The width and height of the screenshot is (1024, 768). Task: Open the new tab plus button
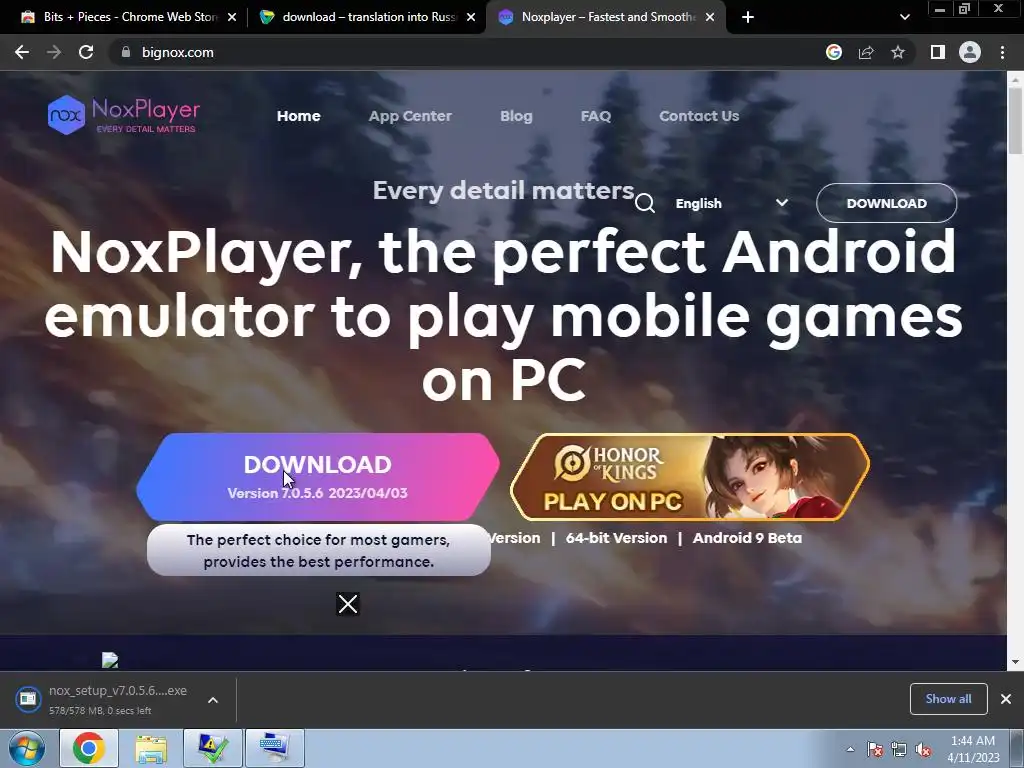click(x=748, y=17)
